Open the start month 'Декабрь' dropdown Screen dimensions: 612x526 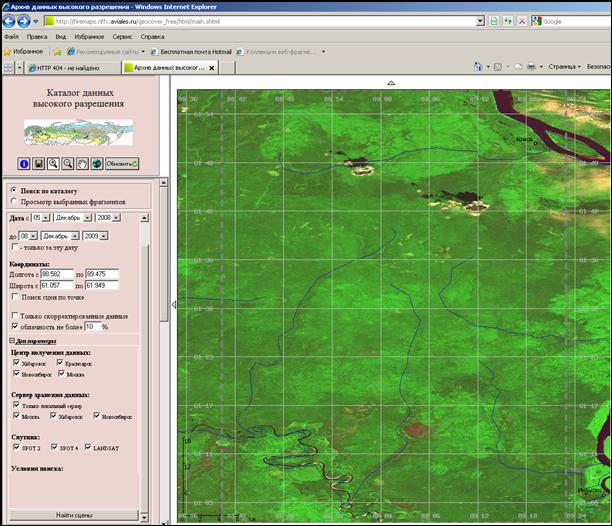pos(73,217)
